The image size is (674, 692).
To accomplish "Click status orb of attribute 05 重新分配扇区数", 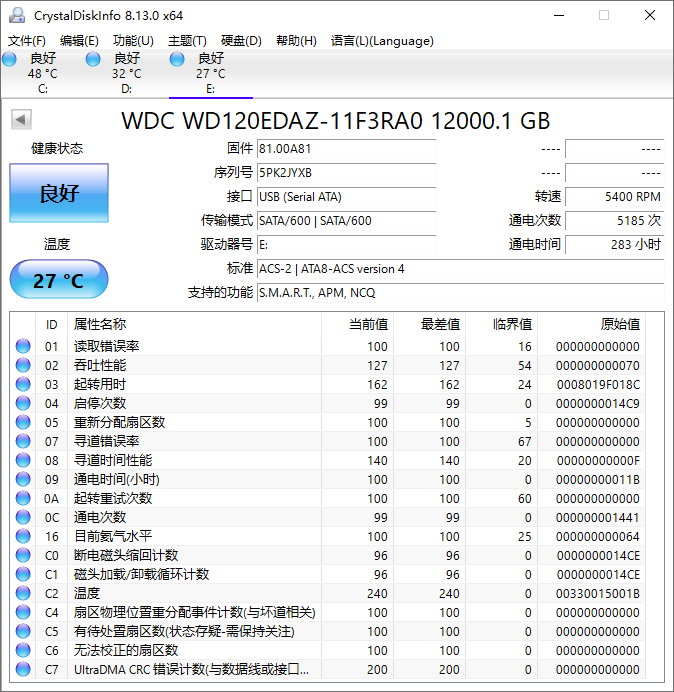I will (23, 422).
